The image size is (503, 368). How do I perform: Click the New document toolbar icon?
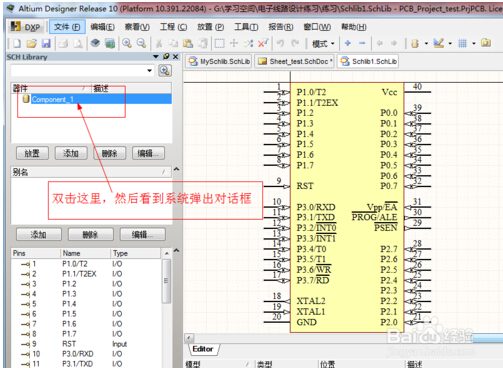pos(17,43)
